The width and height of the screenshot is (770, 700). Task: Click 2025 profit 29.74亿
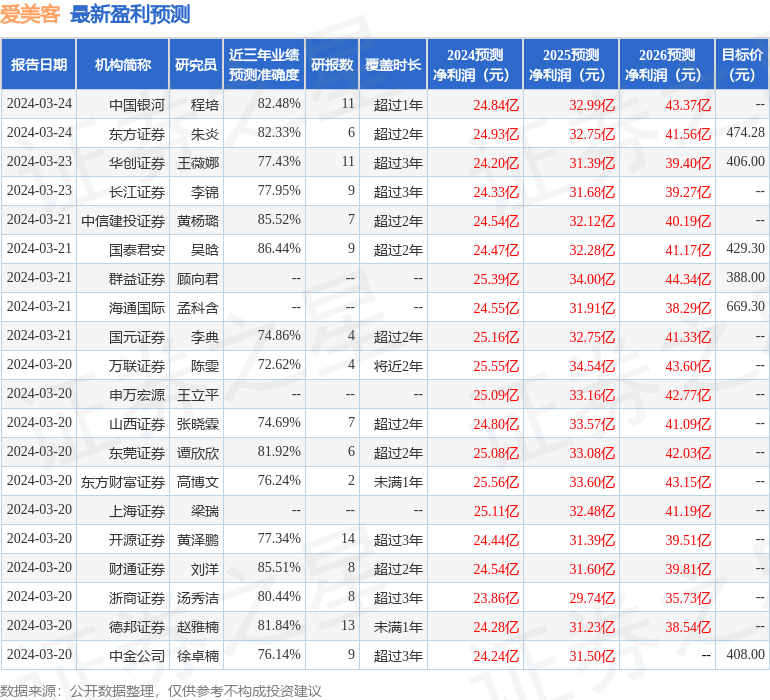pyautogui.click(x=592, y=598)
